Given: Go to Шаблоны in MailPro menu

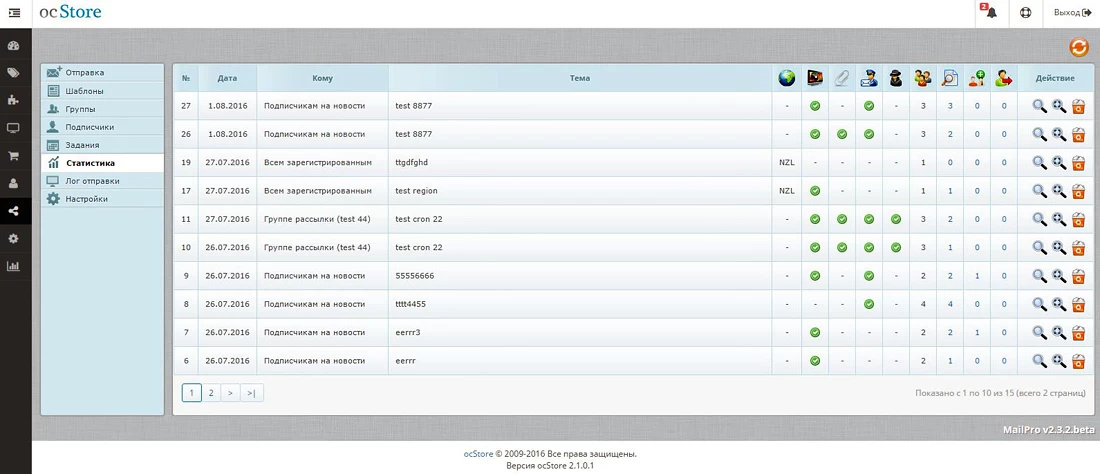Looking at the screenshot, I should [x=102, y=91].
